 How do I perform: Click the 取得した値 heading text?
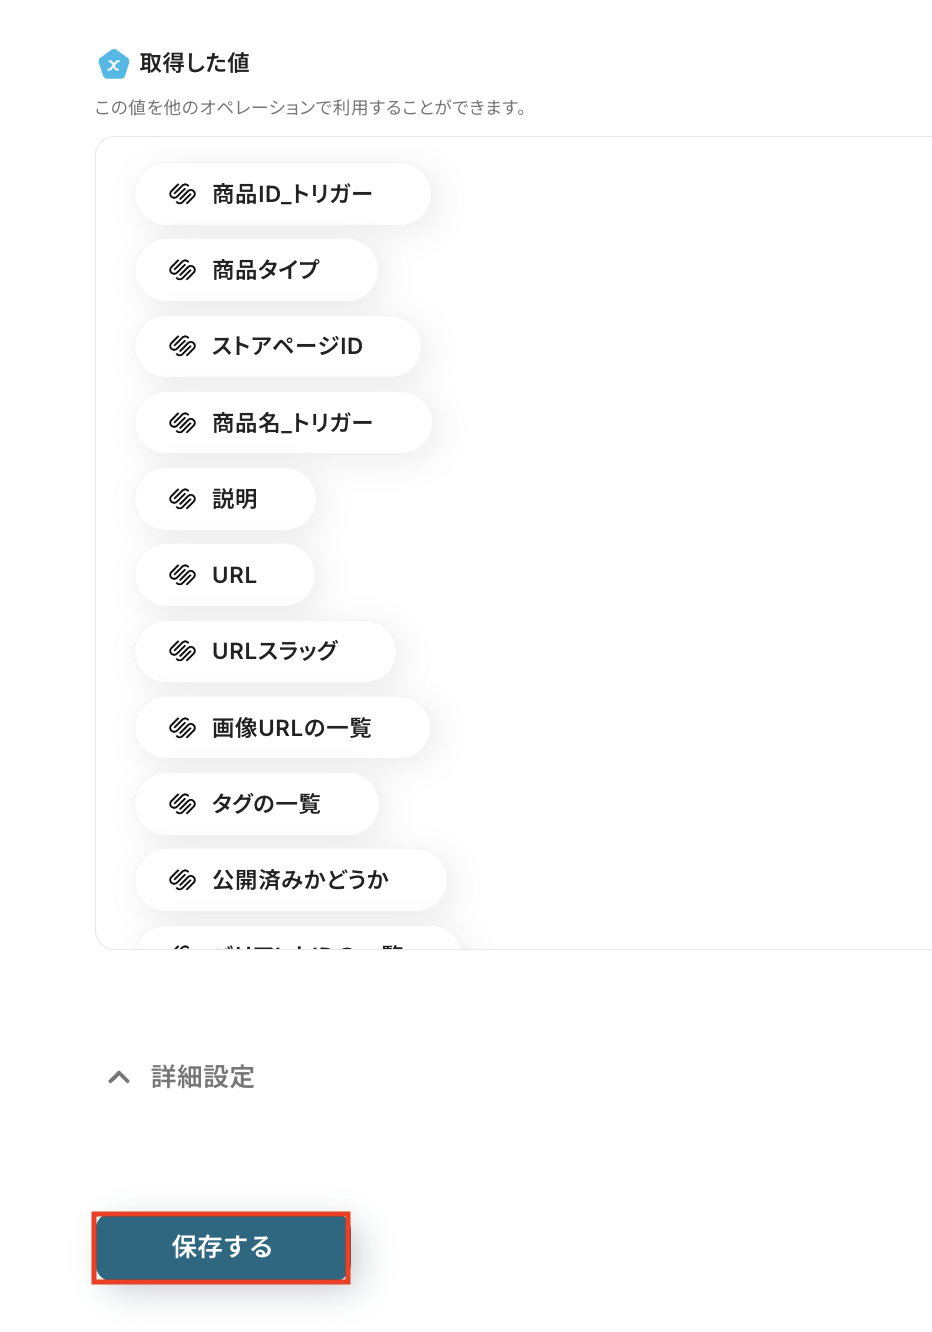click(x=195, y=63)
